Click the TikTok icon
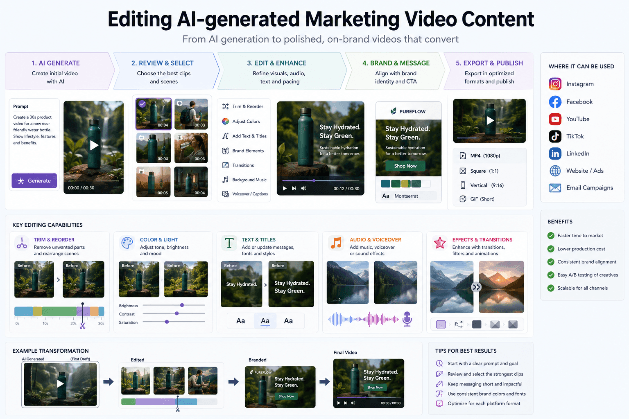 tap(555, 136)
